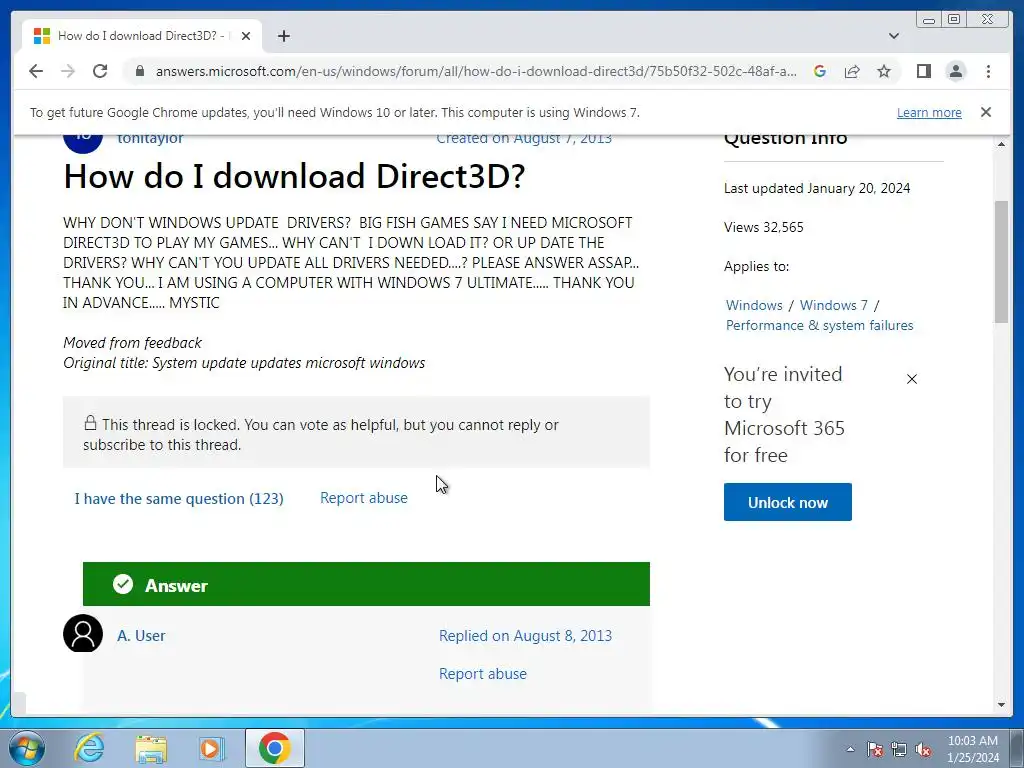Open A. User's profile name link
This screenshot has width=1024, height=768.
[x=141, y=635]
